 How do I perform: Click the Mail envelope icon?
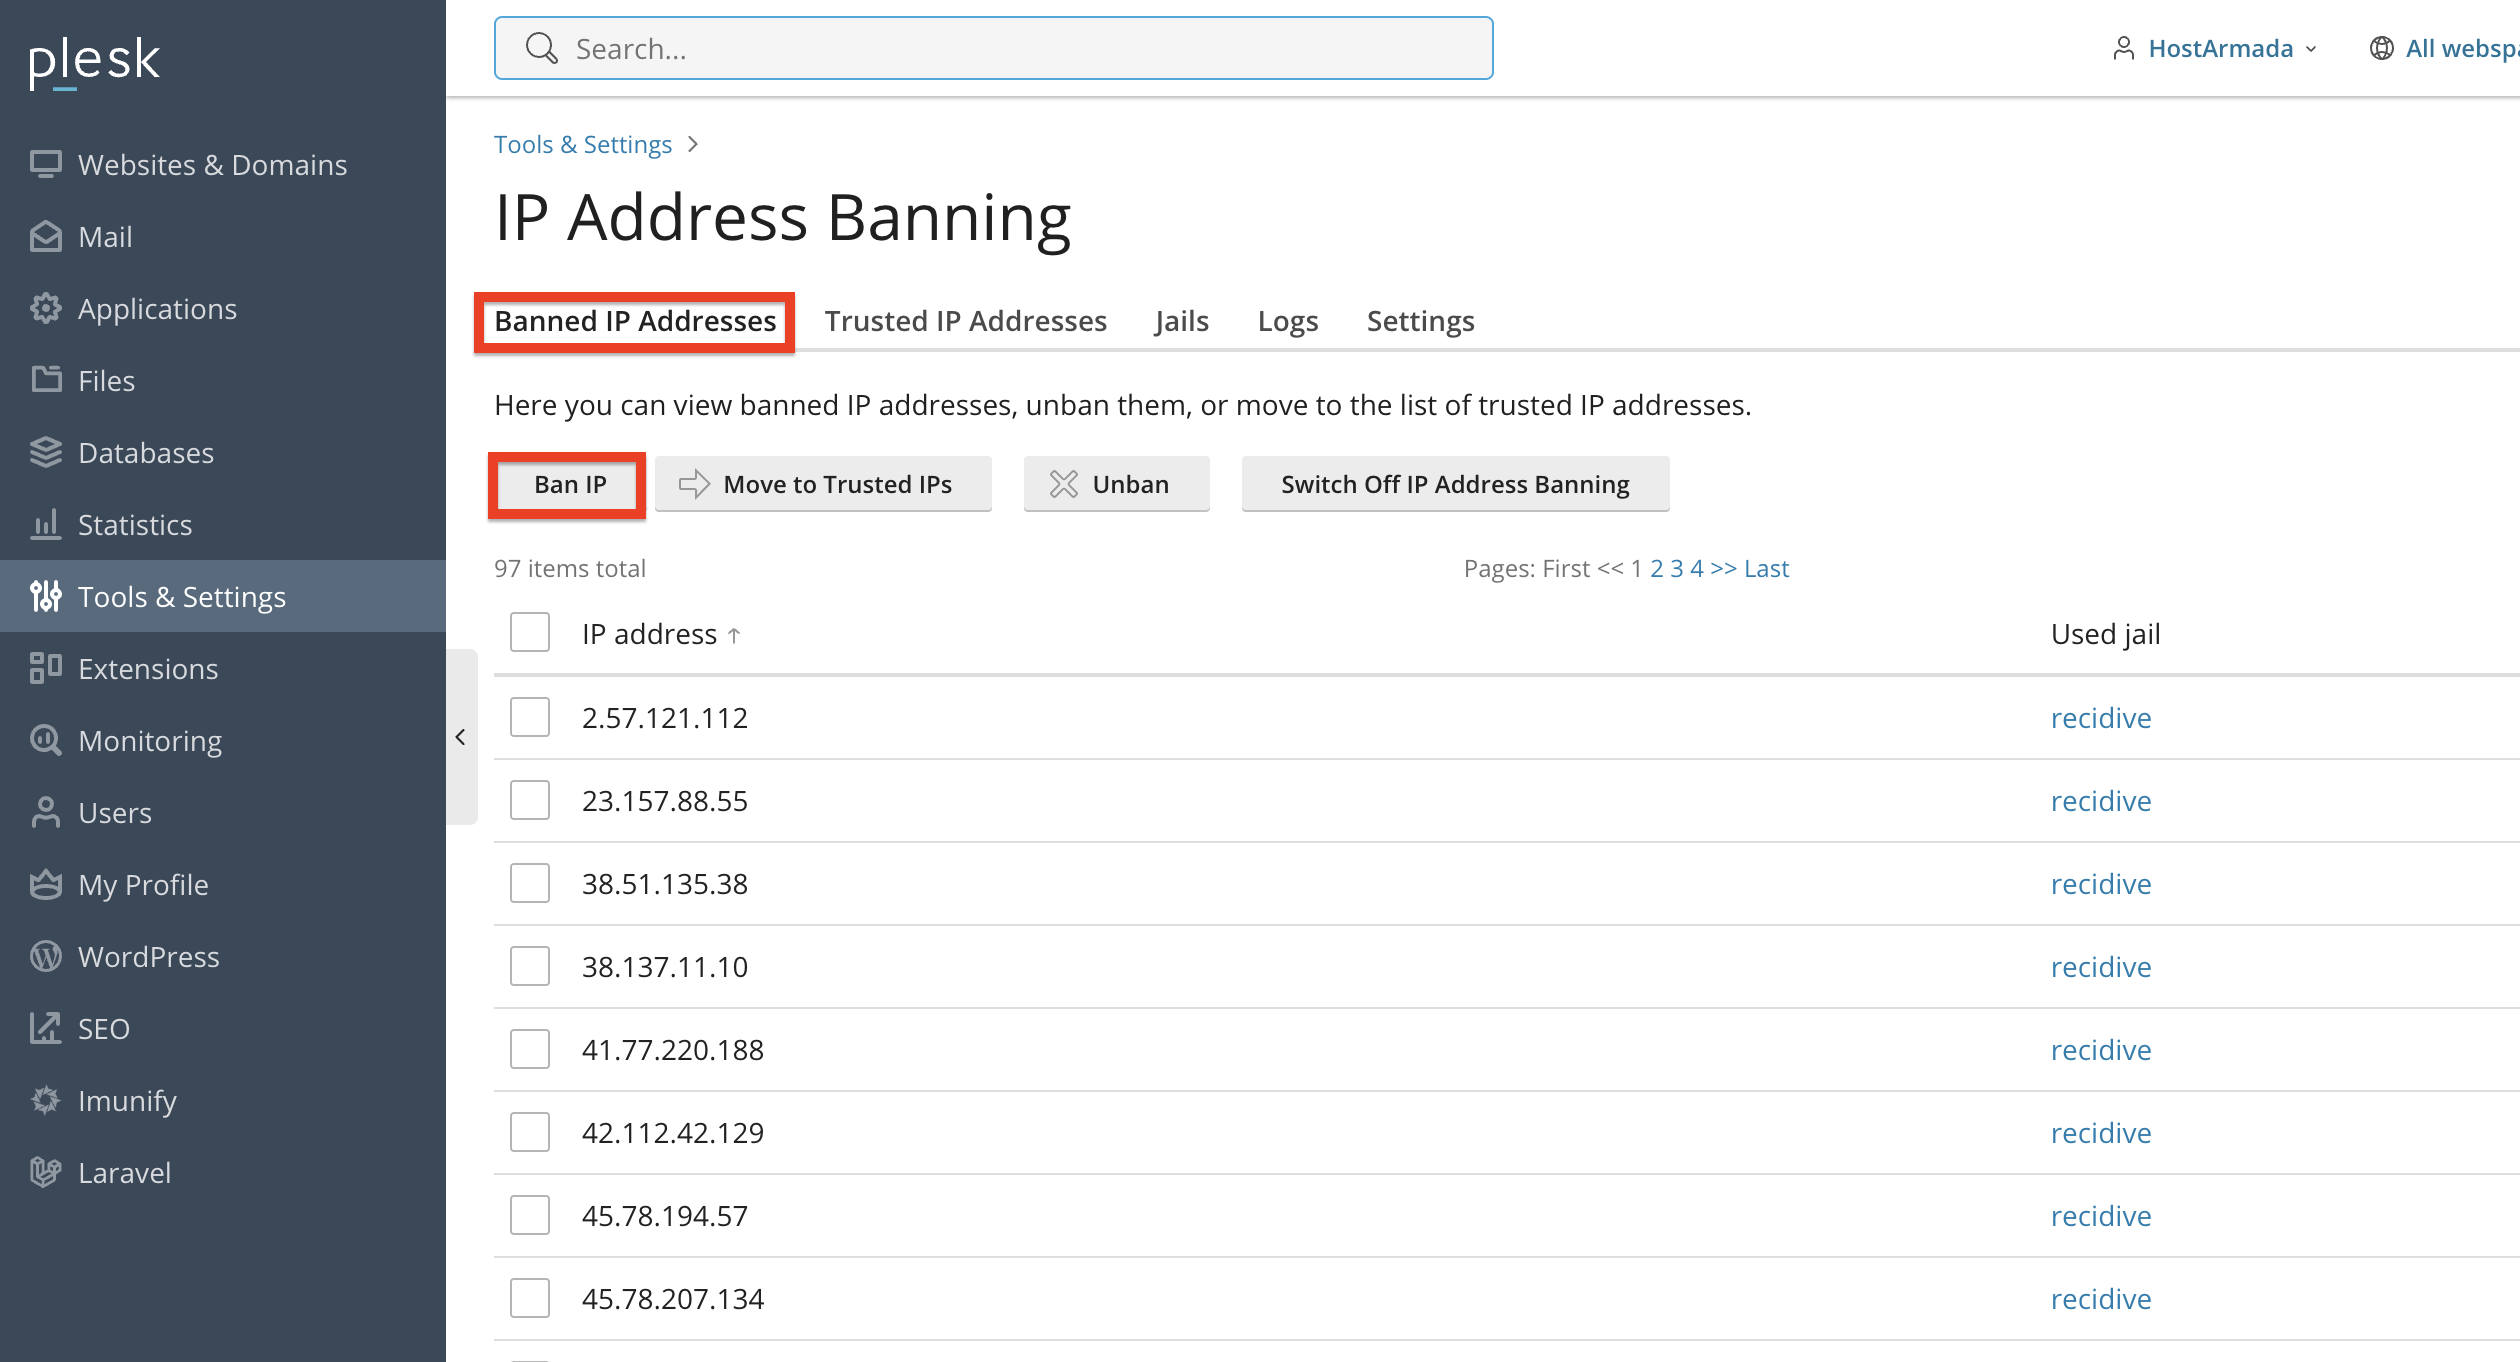[46, 236]
